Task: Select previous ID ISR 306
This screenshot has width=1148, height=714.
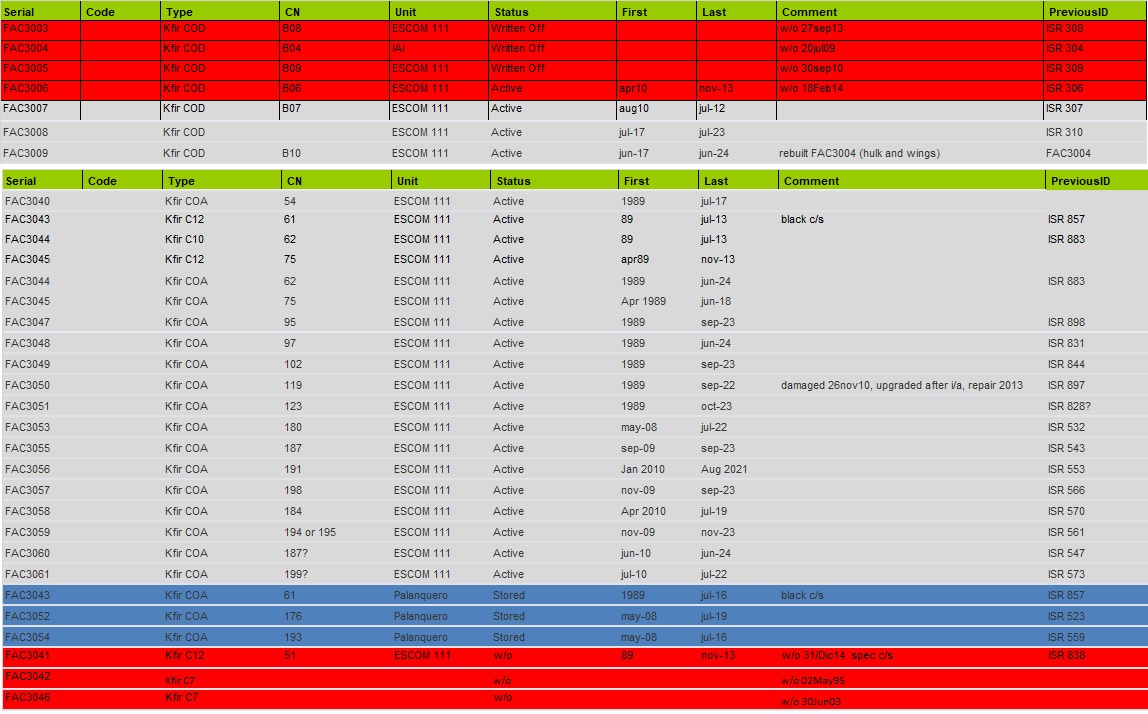Action: tap(1065, 88)
